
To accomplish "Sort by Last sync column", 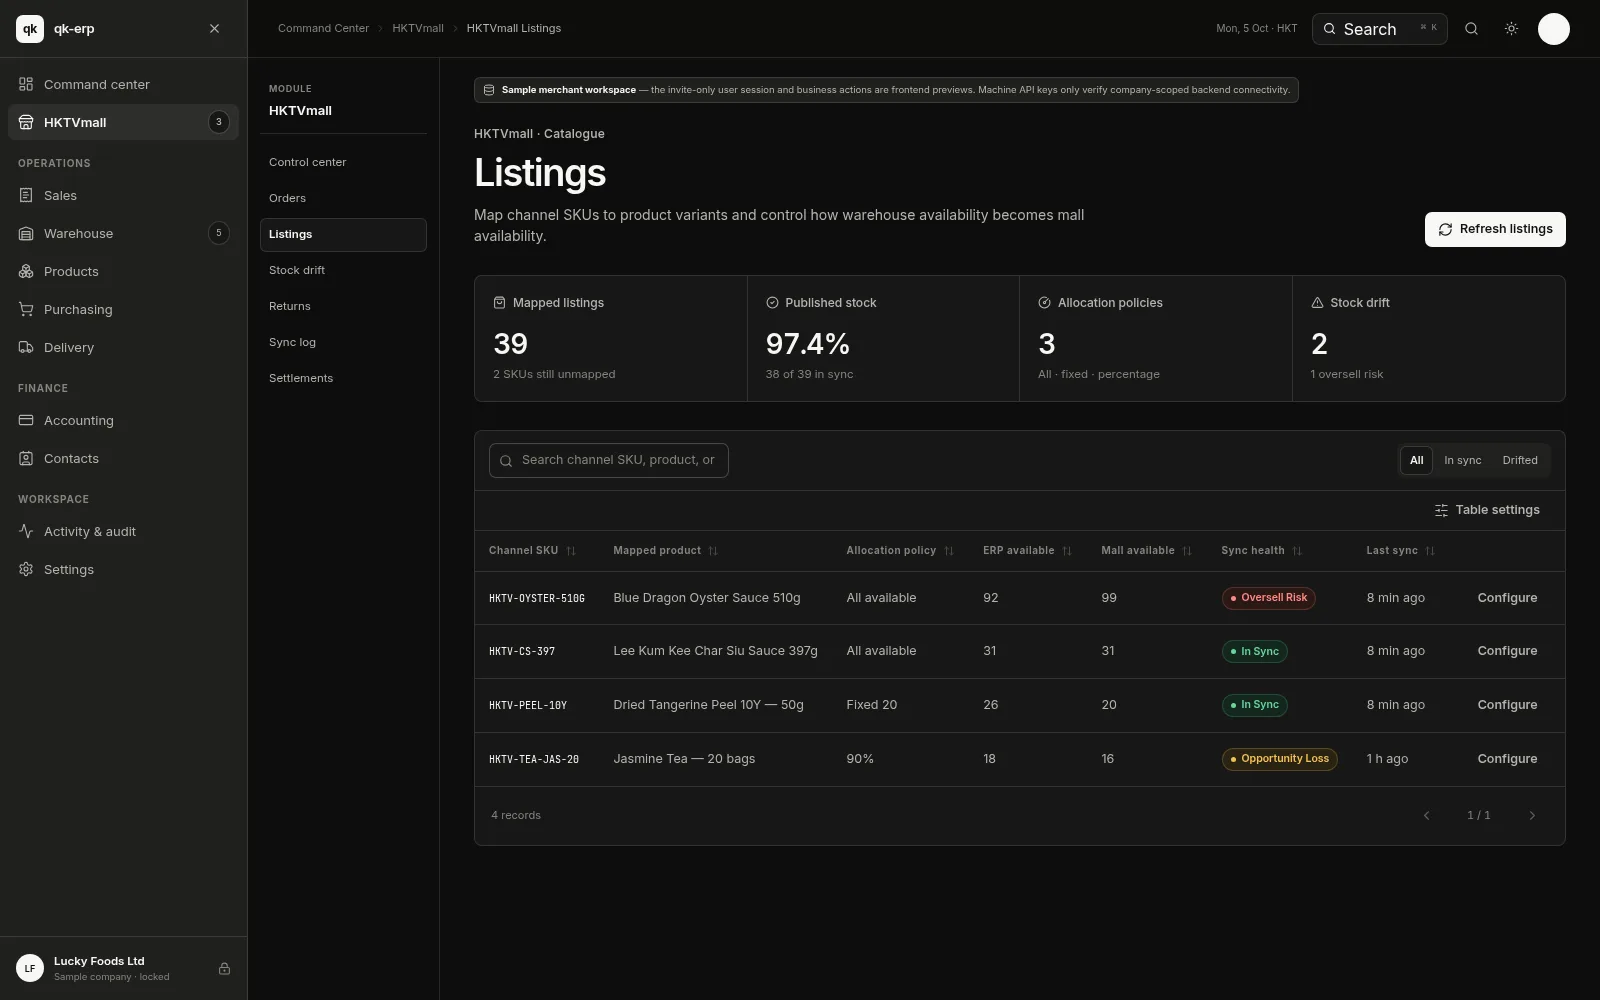I will (1400, 551).
